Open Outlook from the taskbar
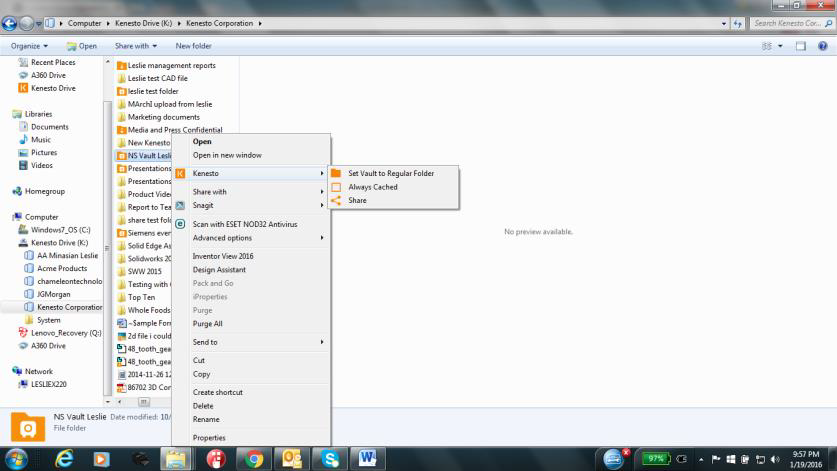 [x=292, y=459]
